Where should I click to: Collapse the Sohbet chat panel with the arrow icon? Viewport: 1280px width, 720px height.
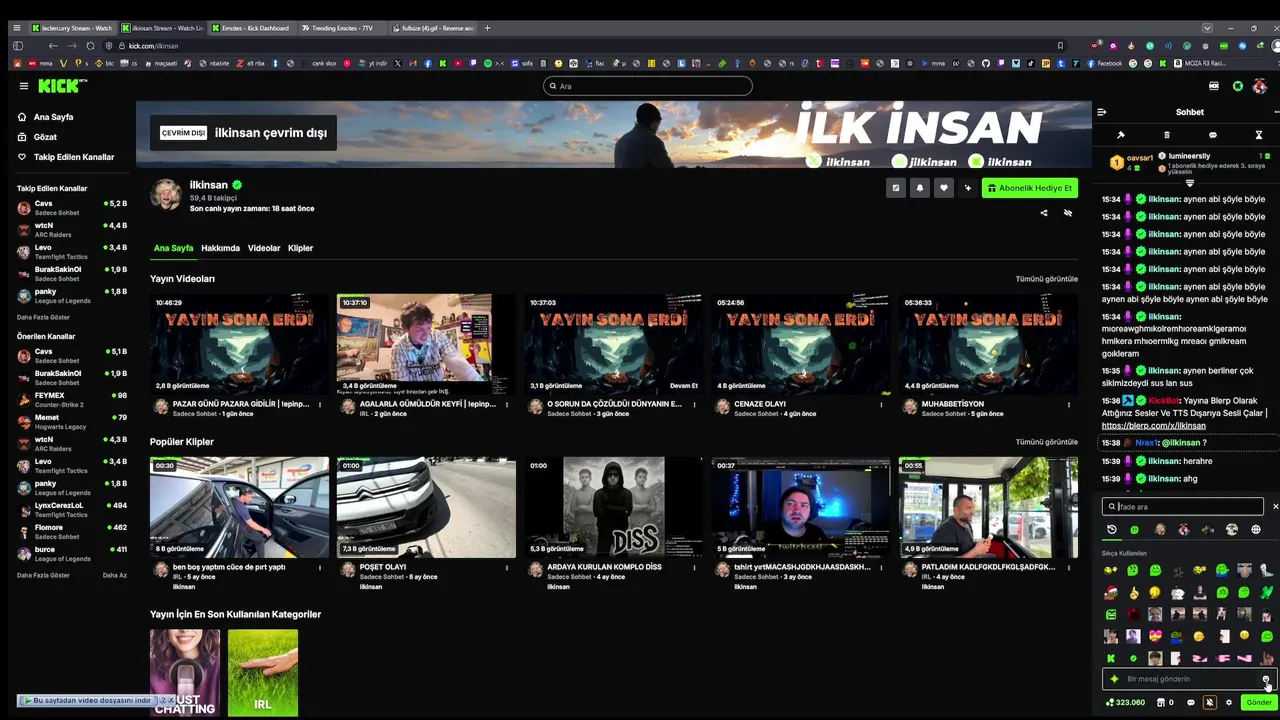(x=1101, y=112)
